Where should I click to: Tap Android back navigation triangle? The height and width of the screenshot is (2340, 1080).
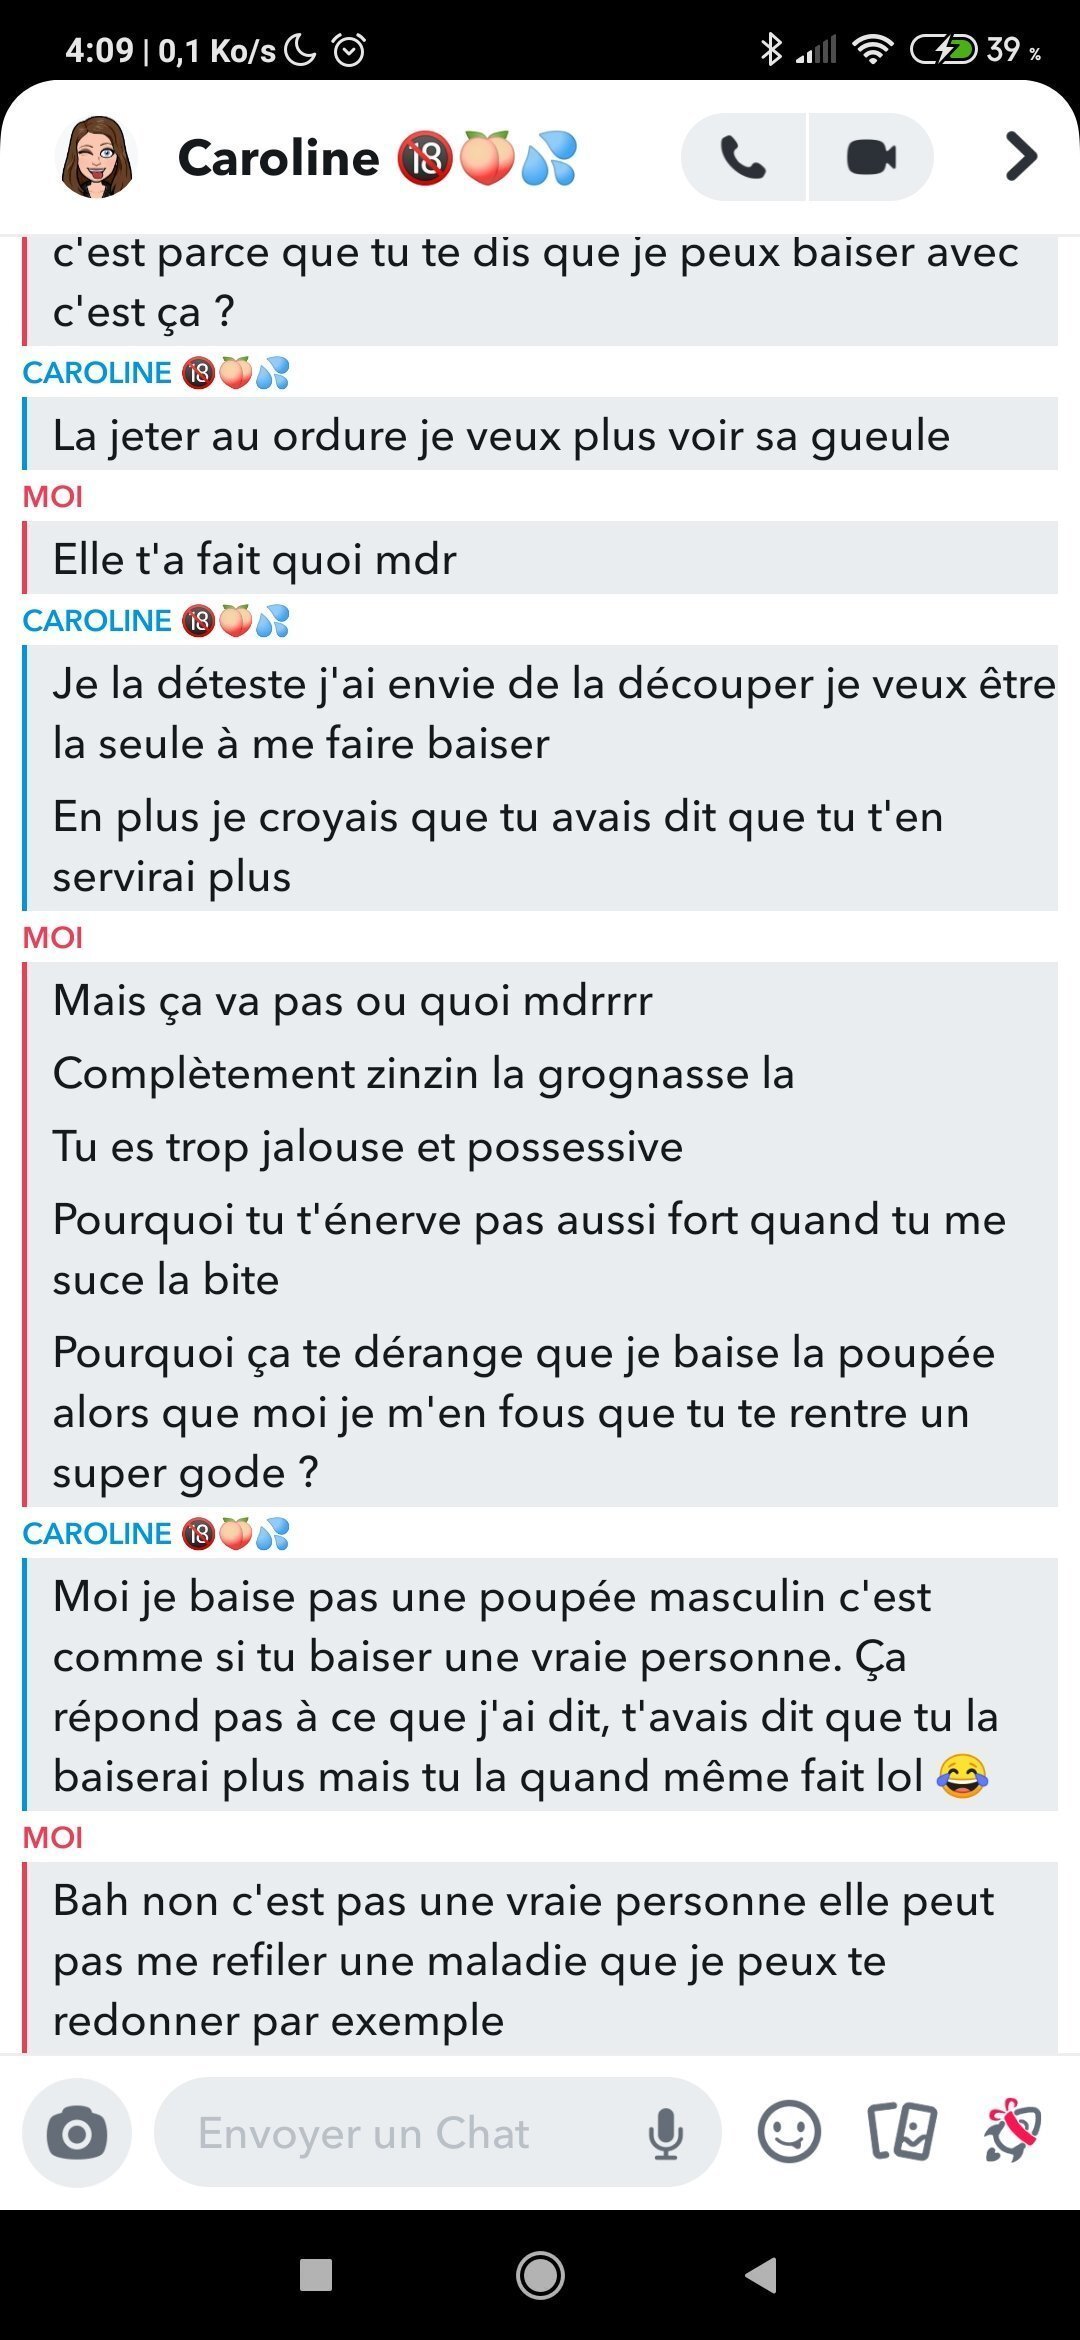coord(762,2274)
